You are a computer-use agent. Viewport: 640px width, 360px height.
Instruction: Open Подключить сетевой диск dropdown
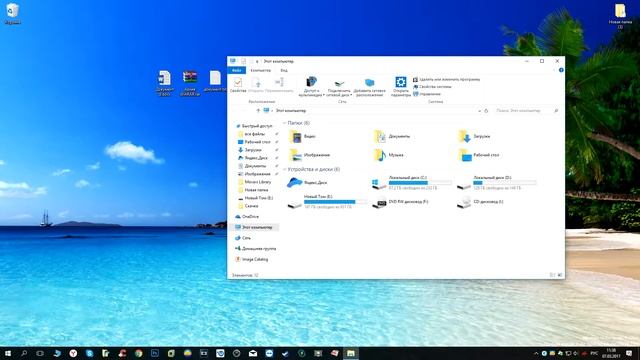(339, 87)
